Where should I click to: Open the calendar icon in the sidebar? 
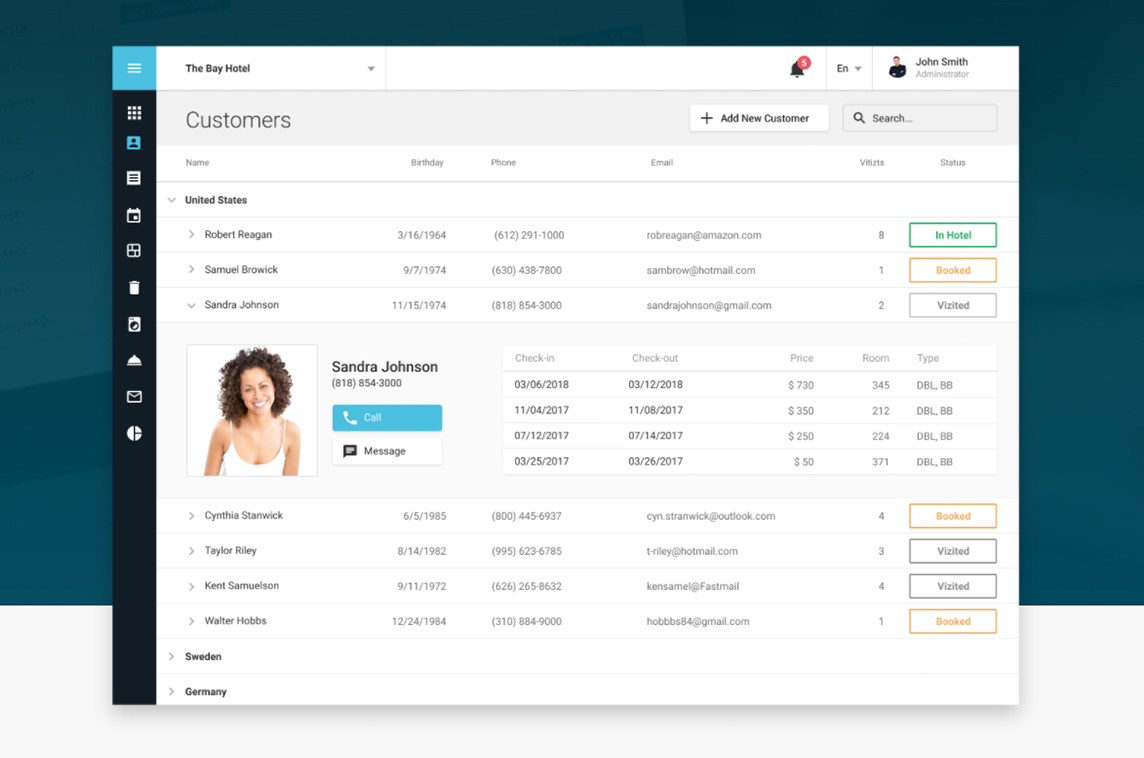134,215
